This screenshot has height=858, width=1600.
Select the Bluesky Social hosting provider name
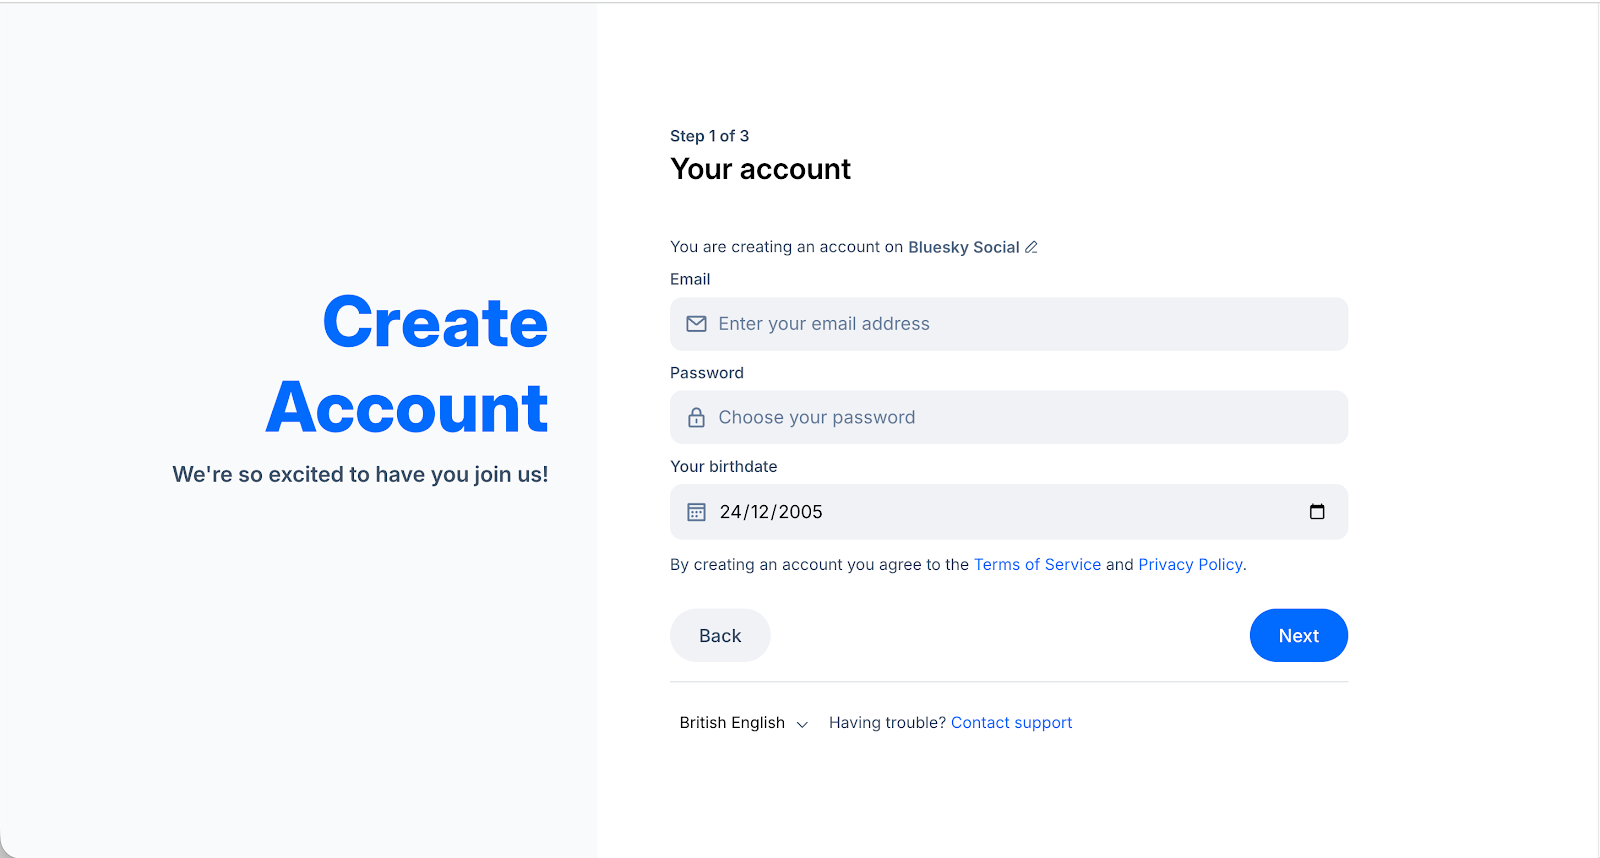963,247
